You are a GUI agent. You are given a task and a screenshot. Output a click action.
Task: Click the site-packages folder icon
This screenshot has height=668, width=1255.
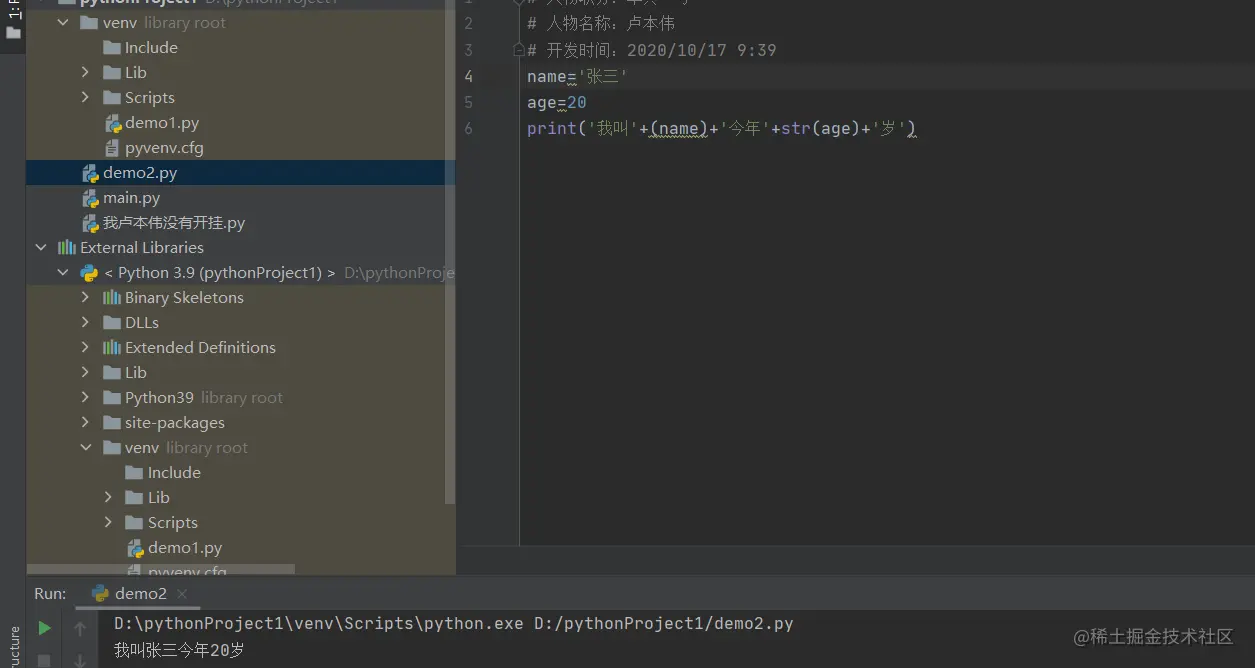pyautogui.click(x=112, y=422)
